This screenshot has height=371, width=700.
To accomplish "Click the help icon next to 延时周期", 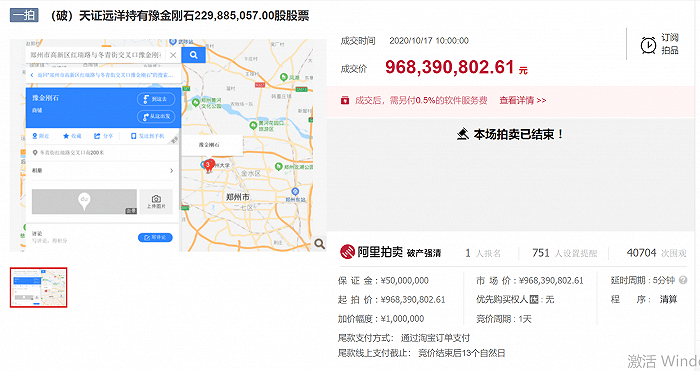I will point(683,280).
